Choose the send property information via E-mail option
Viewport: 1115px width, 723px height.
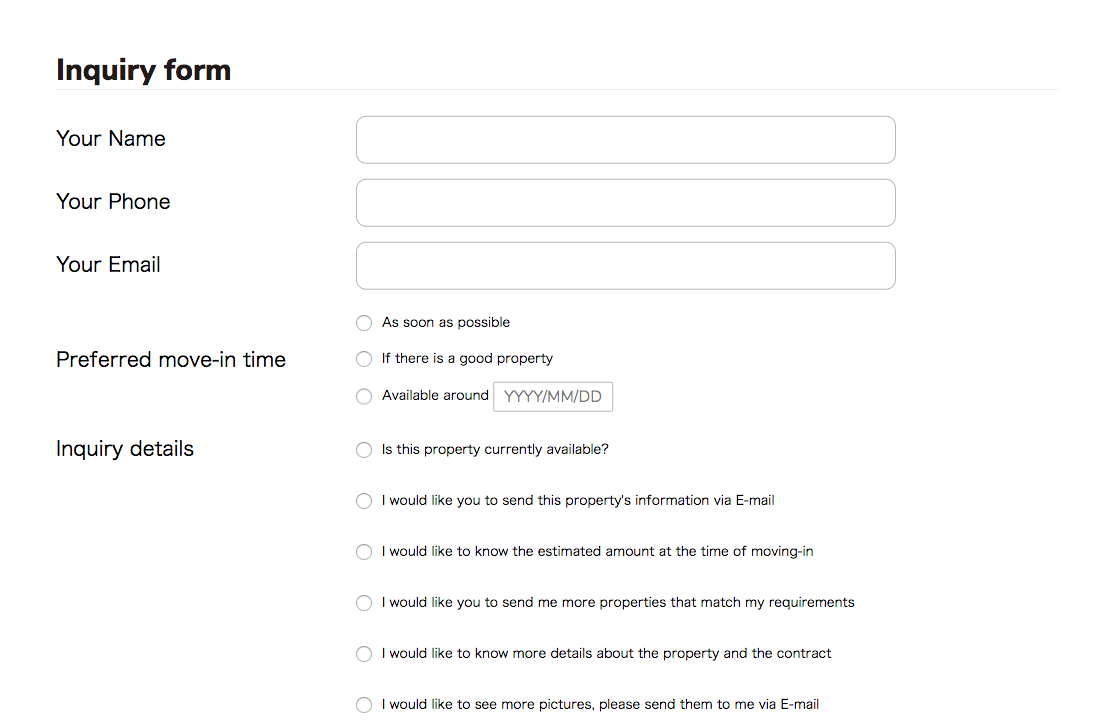click(x=364, y=501)
